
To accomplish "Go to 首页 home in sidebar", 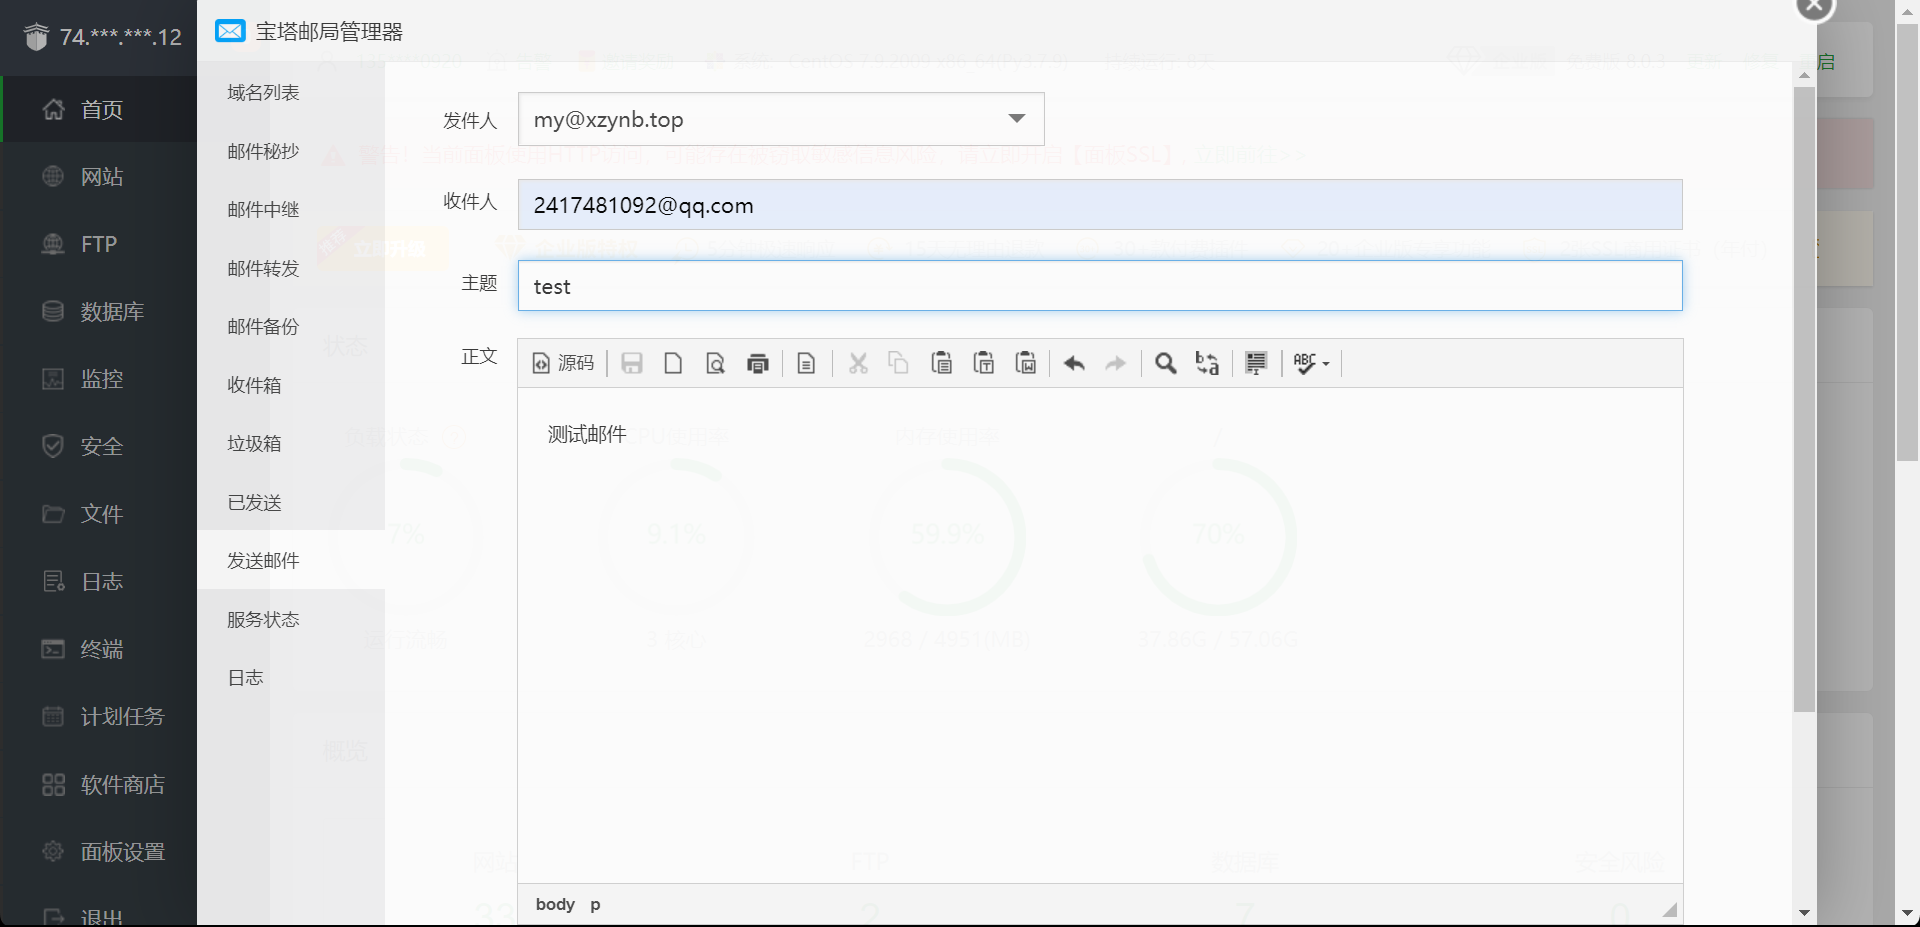I will pos(99,109).
